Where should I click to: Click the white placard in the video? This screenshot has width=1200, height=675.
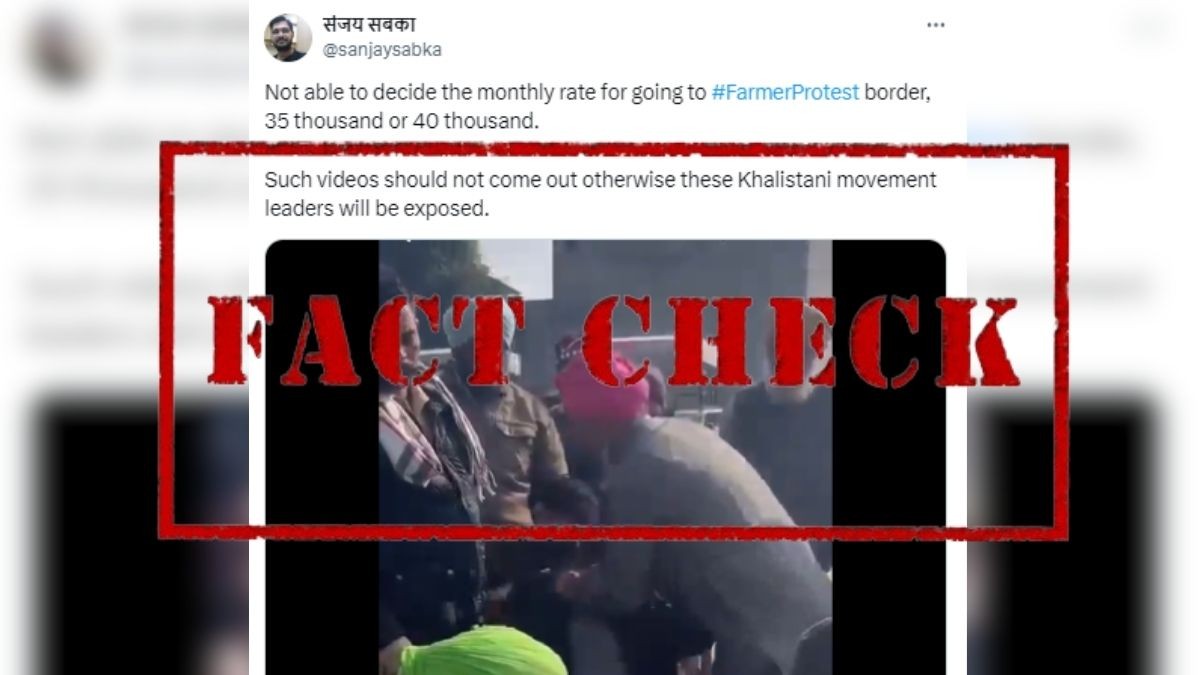(518, 270)
